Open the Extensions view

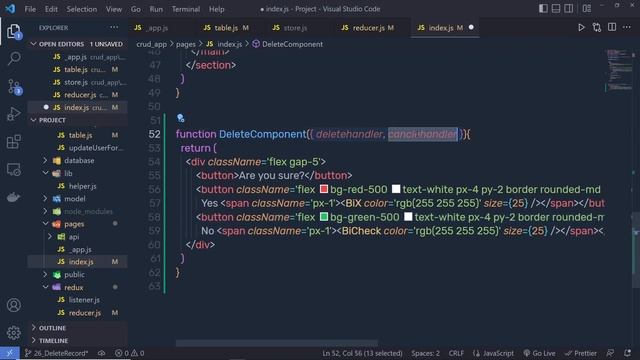(x=13, y=142)
